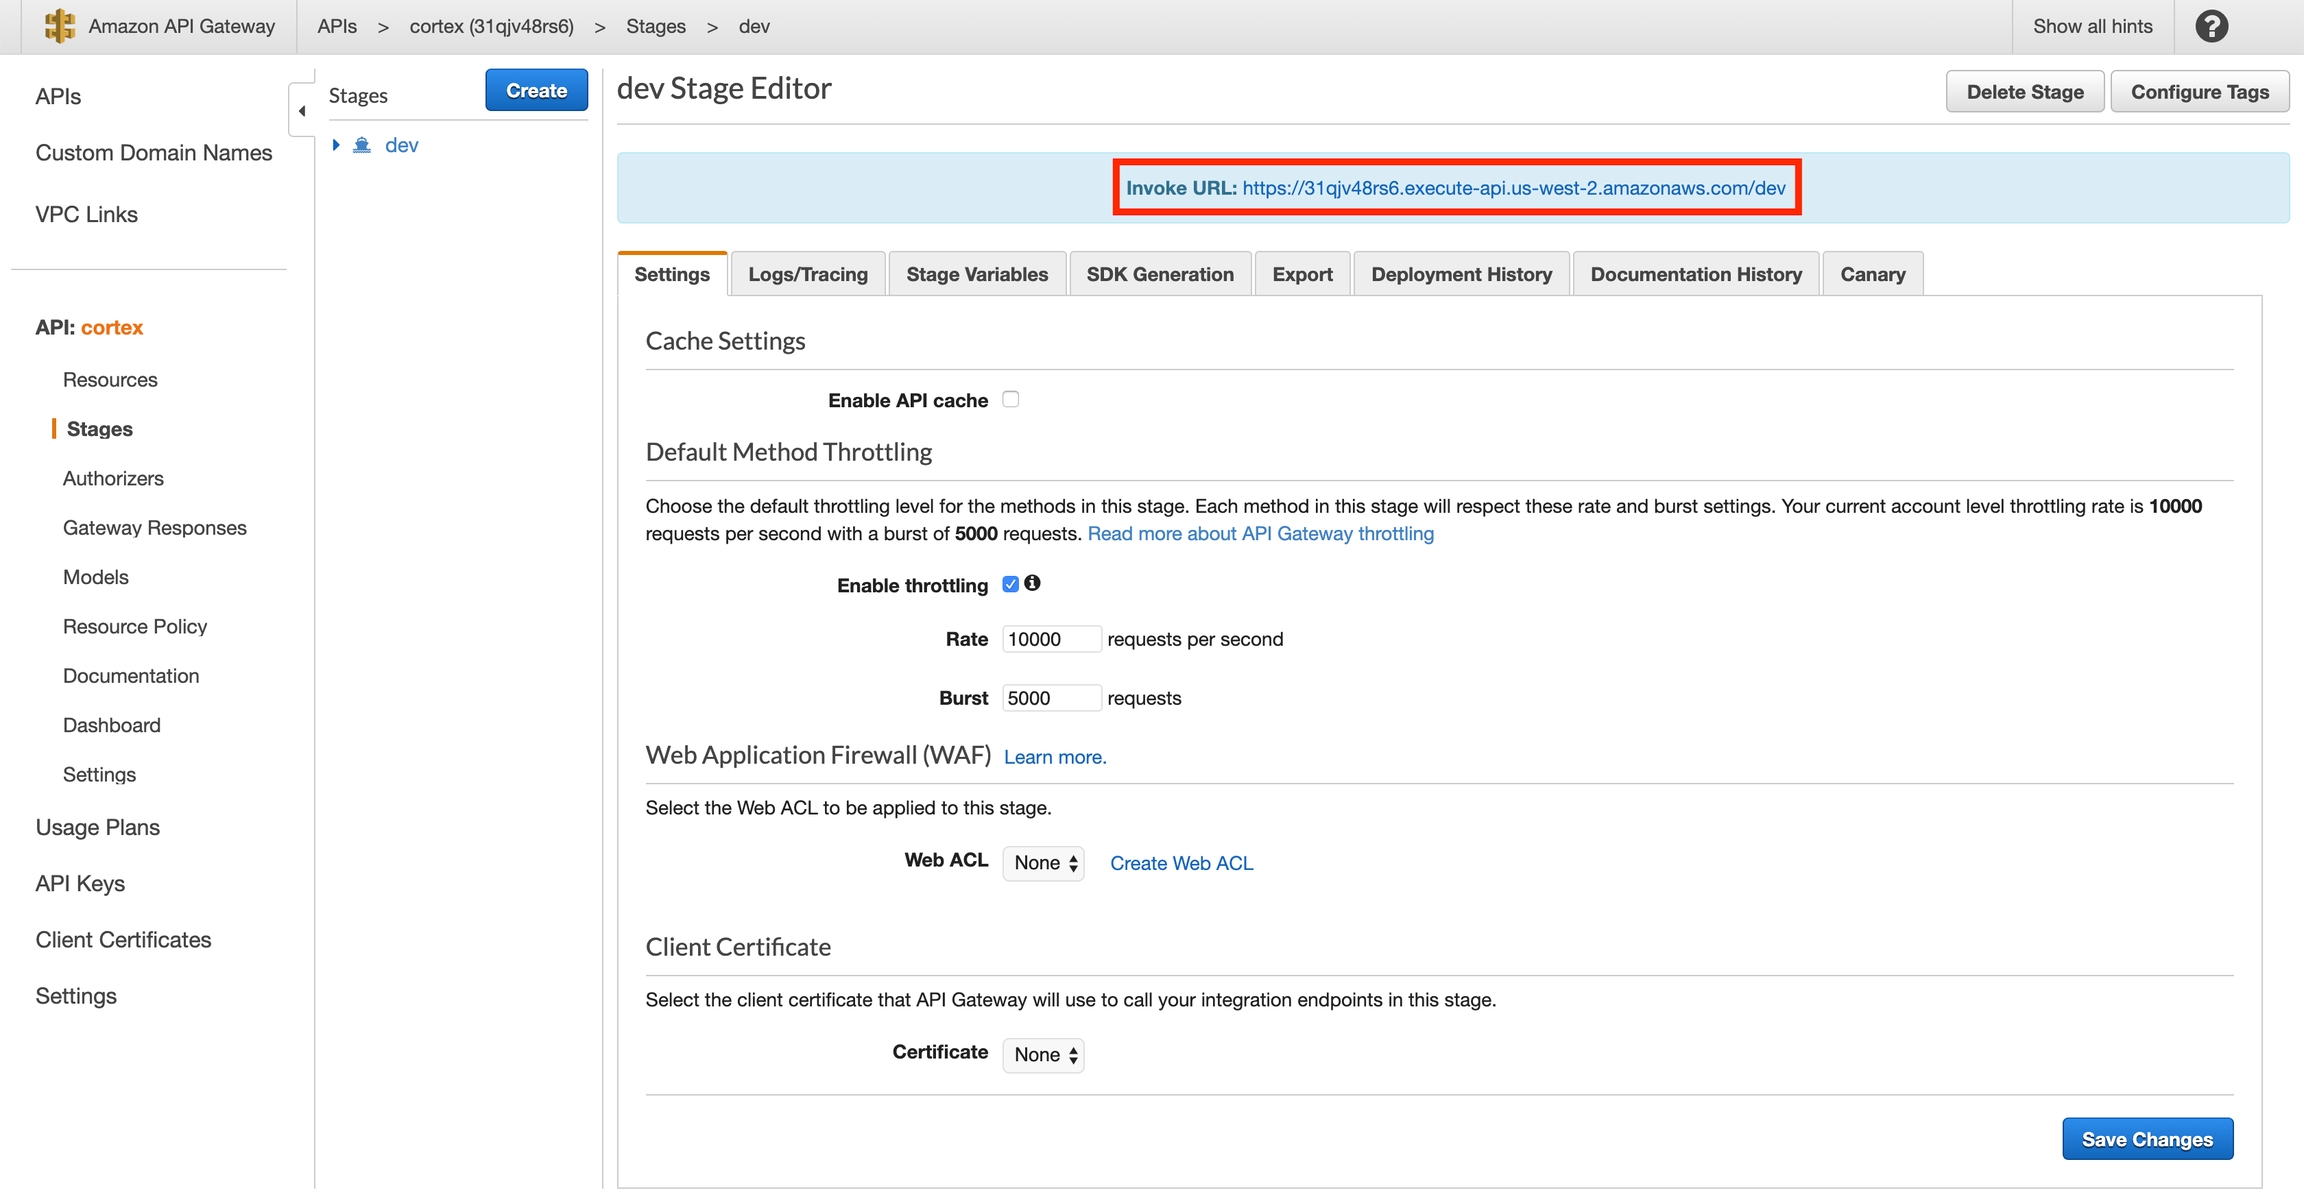
Task: Expand the dev stage tree node
Action: click(x=336, y=146)
